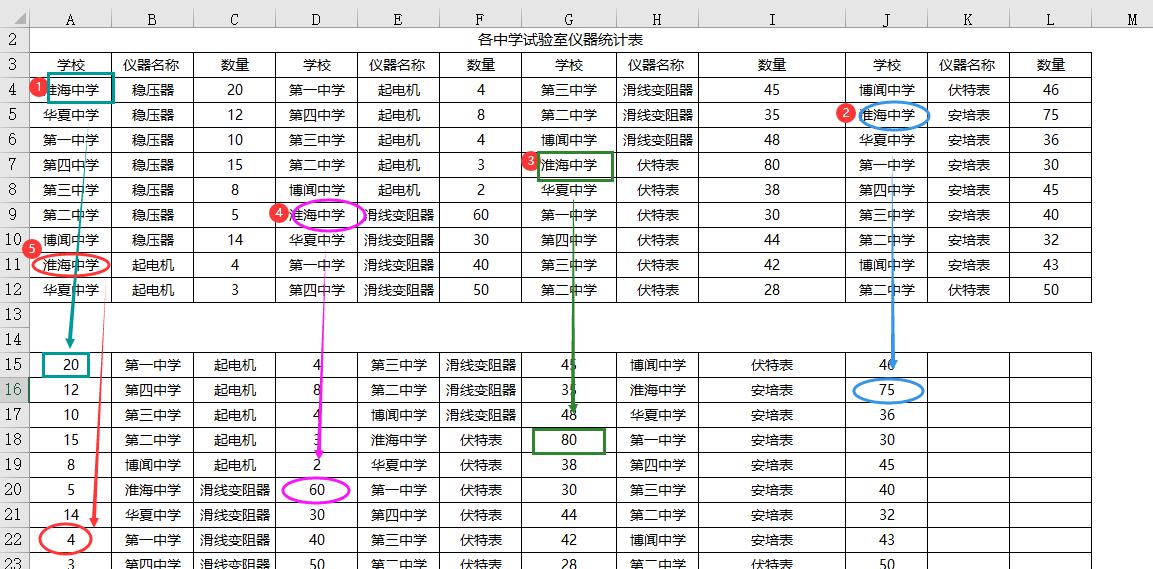1153x569 pixels.
Task: Select cell A5 华夏中学
Action: (71, 115)
